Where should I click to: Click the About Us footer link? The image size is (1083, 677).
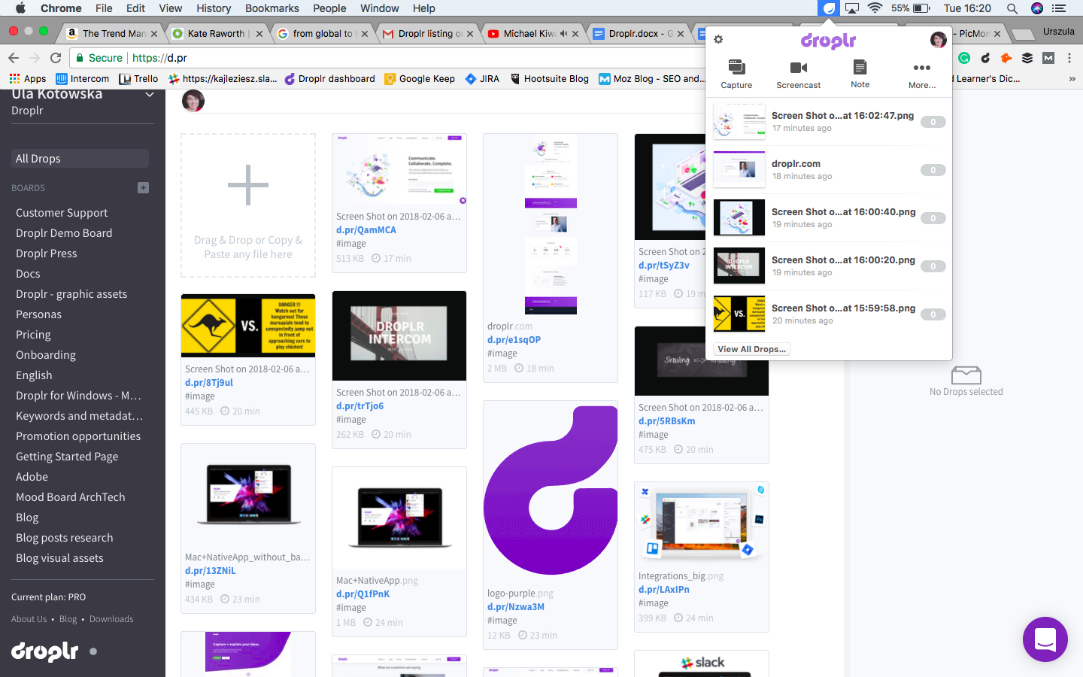coord(29,619)
